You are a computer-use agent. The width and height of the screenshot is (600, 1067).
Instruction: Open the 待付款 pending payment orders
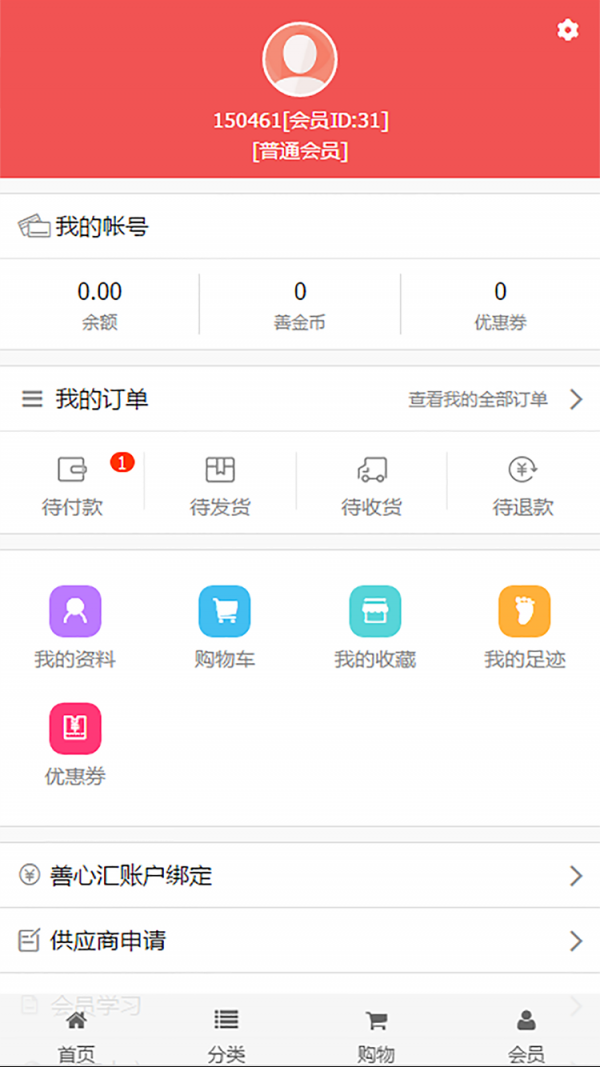[72, 484]
